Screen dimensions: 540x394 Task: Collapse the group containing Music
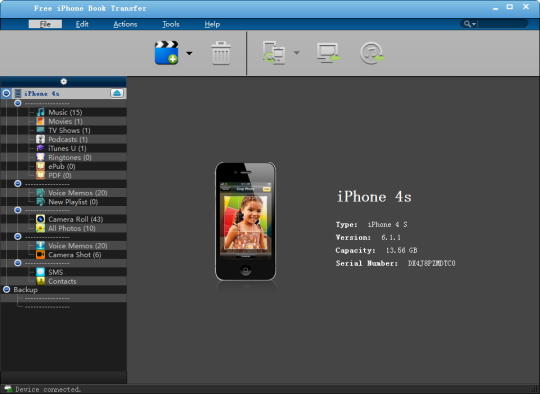click(18, 103)
